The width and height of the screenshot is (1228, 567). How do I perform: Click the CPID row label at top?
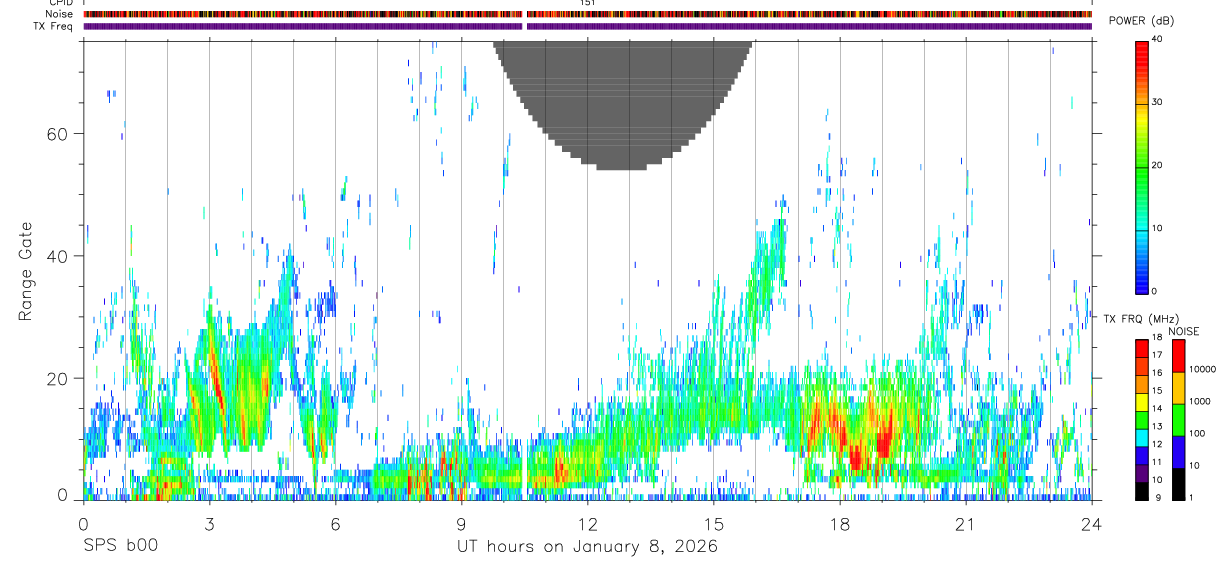(x=59, y=3)
